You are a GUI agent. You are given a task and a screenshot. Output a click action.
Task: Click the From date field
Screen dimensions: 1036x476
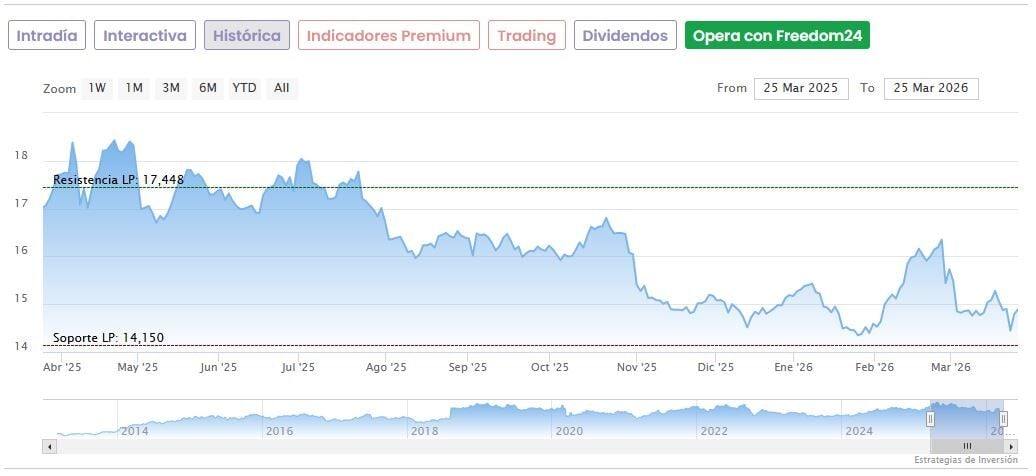pyautogui.click(x=801, y=88)
